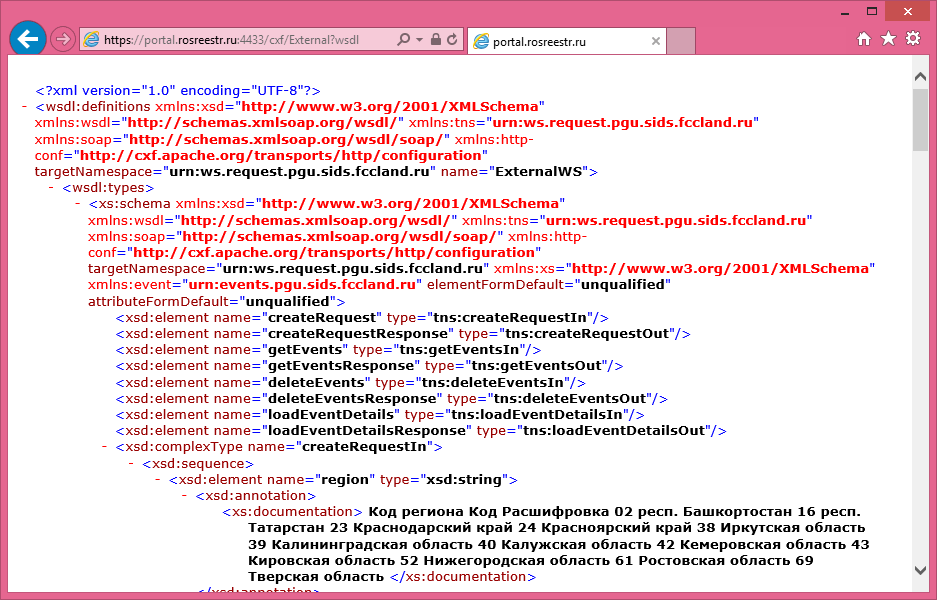Click the loadEventDetails element name
937x600 pixels.
click(330, 415)
